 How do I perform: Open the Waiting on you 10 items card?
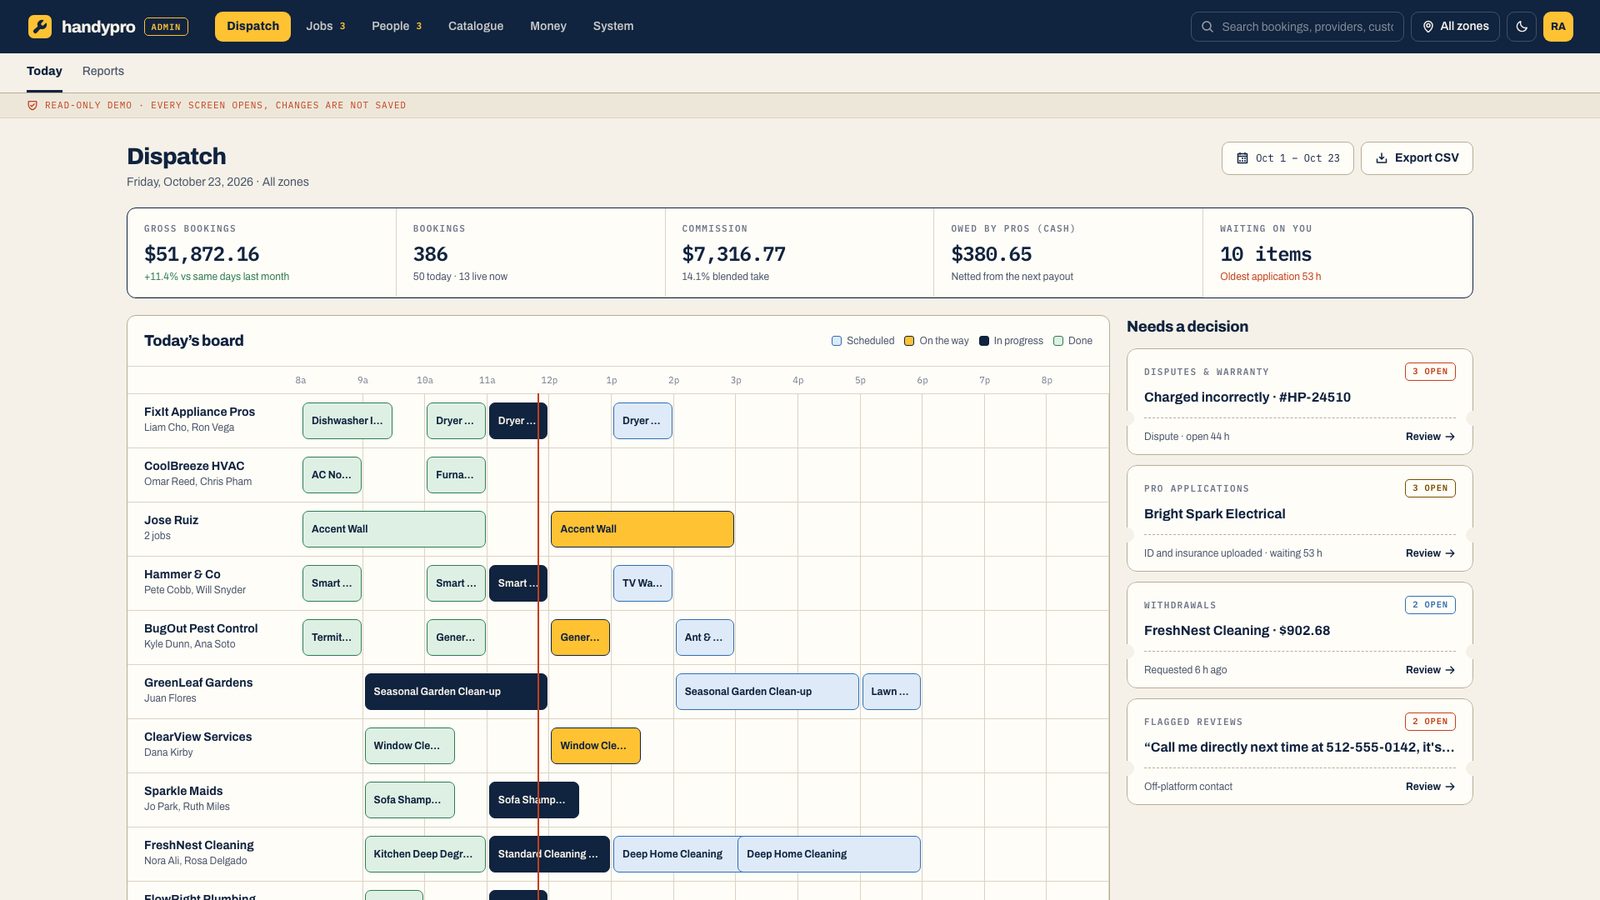click(1337, 253)
